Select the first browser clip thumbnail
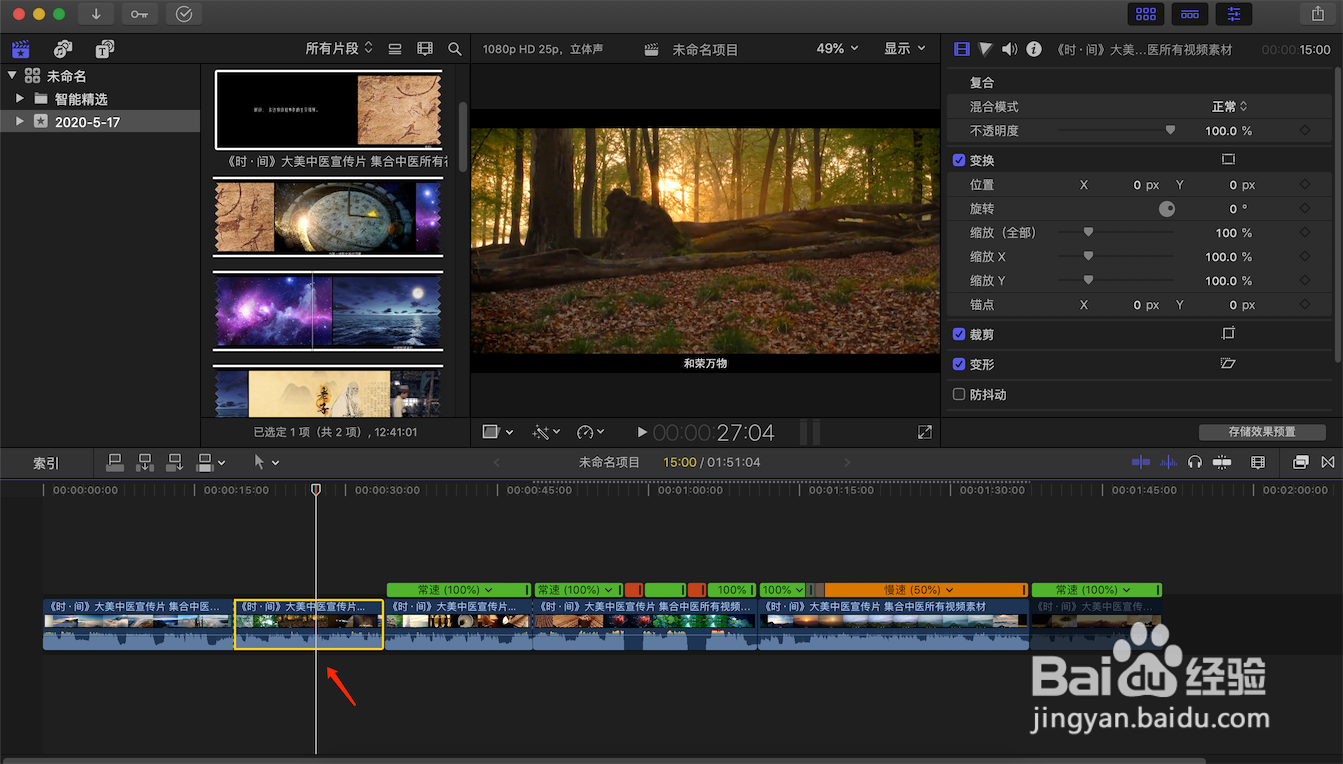This screenshot has height=764, width=1343. click(328, 110)
